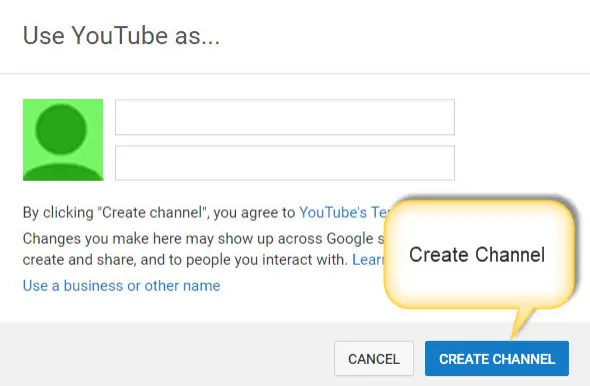This screenshot has width=590, height=386.
Task: Click the Use YouTube as... heading
Action: pyautogui.click(x=121, y=36)
